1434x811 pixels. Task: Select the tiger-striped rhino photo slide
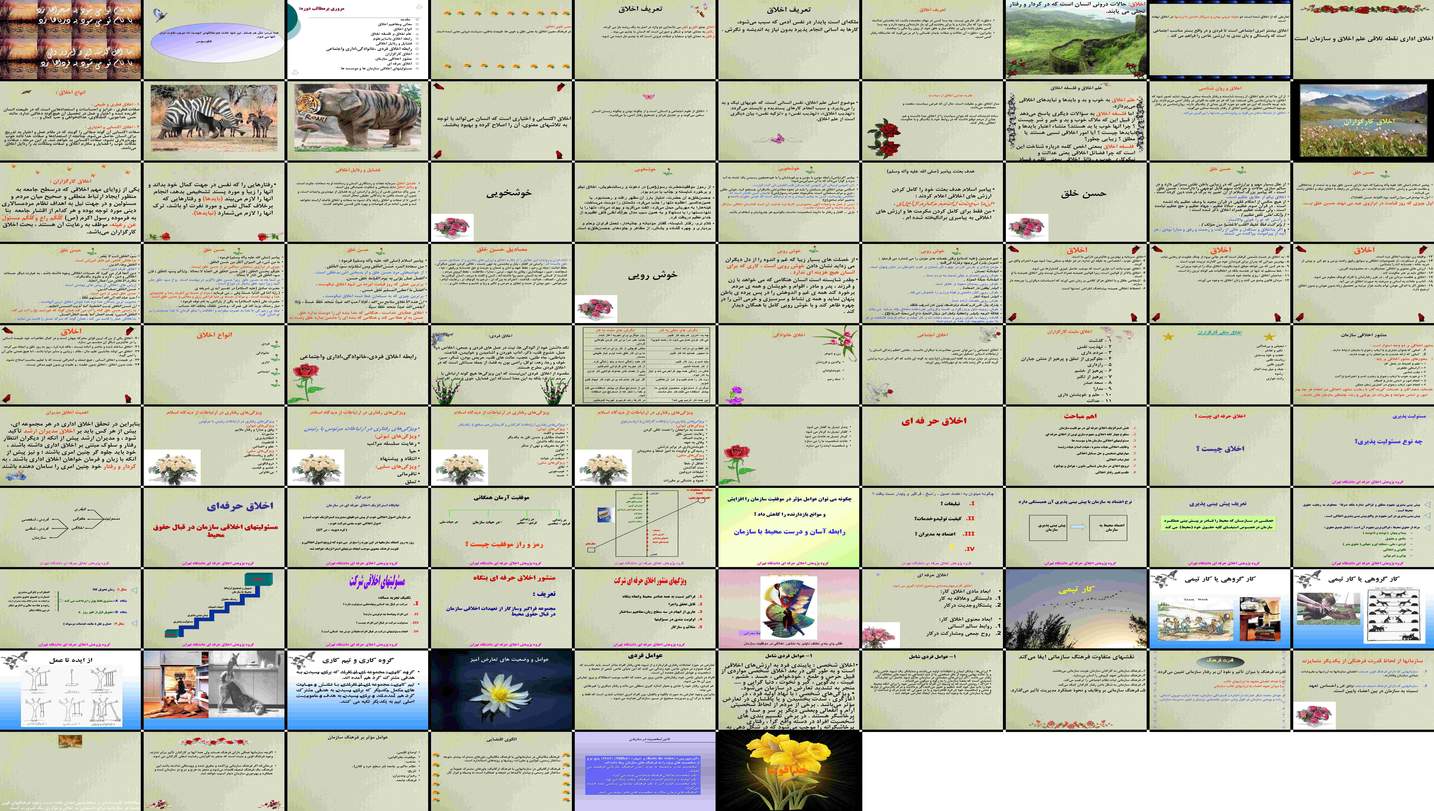[x=357, y=120]
